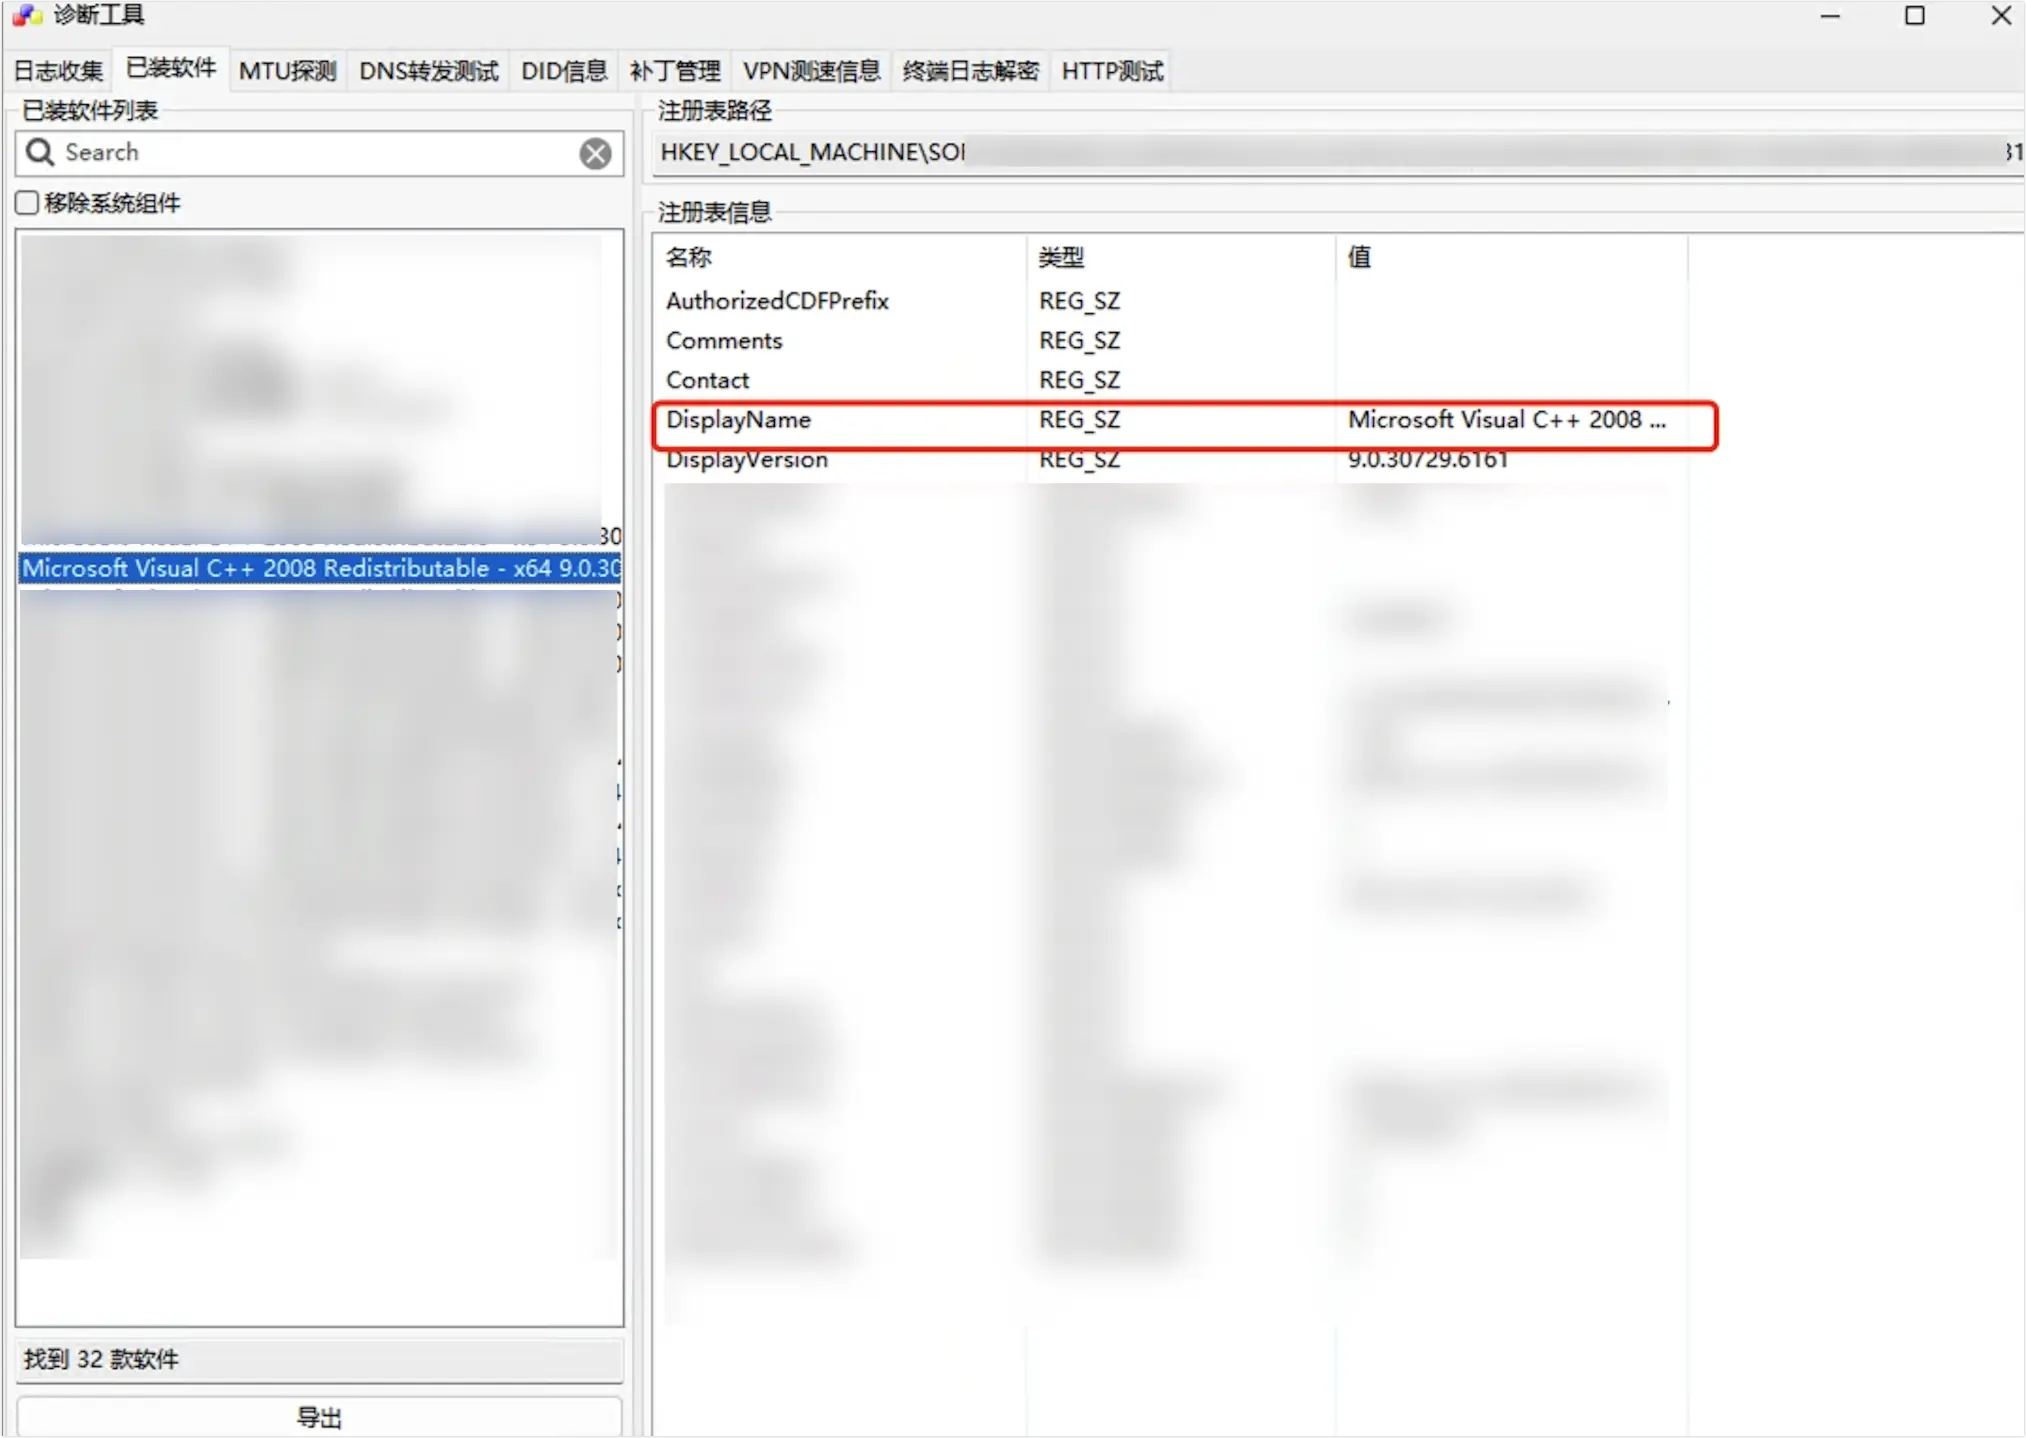Switch to the VPN测速信息 tab
This screenshot has width=2026, height=1438.
[x=811, y=71]
